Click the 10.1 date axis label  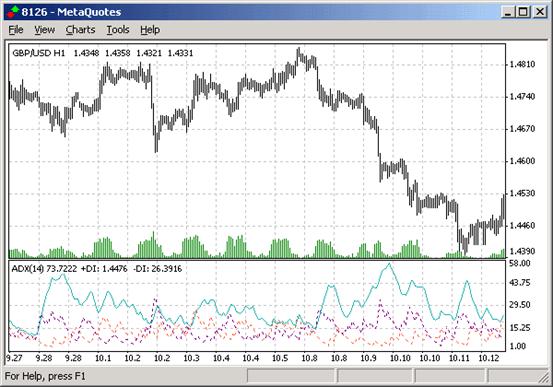click(x=103, y=358)
